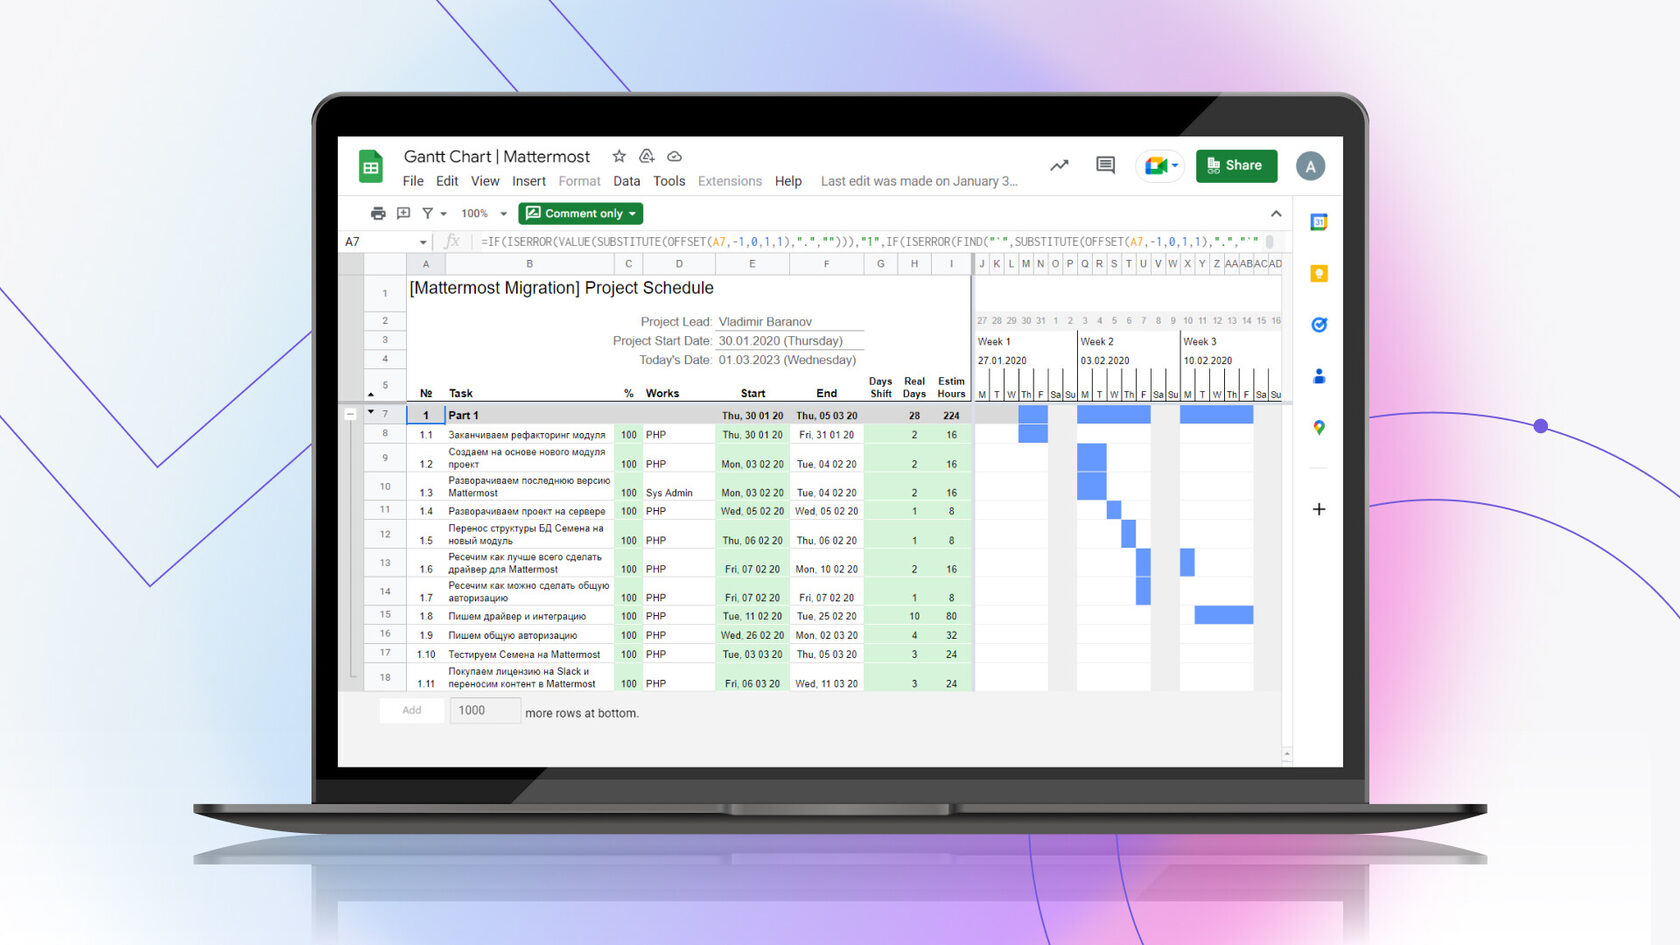The height and width of the screenshot is (945, 1680).
Task: Open the filter views dropdown arrow
Action: click(444, 214)
